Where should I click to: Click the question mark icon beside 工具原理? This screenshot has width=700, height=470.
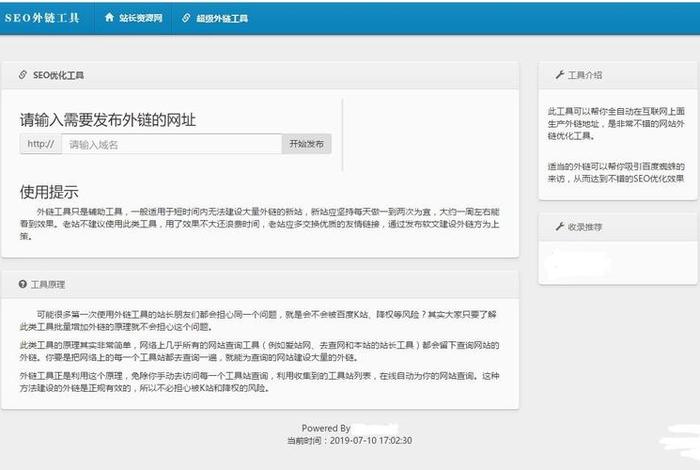(23, 284)
